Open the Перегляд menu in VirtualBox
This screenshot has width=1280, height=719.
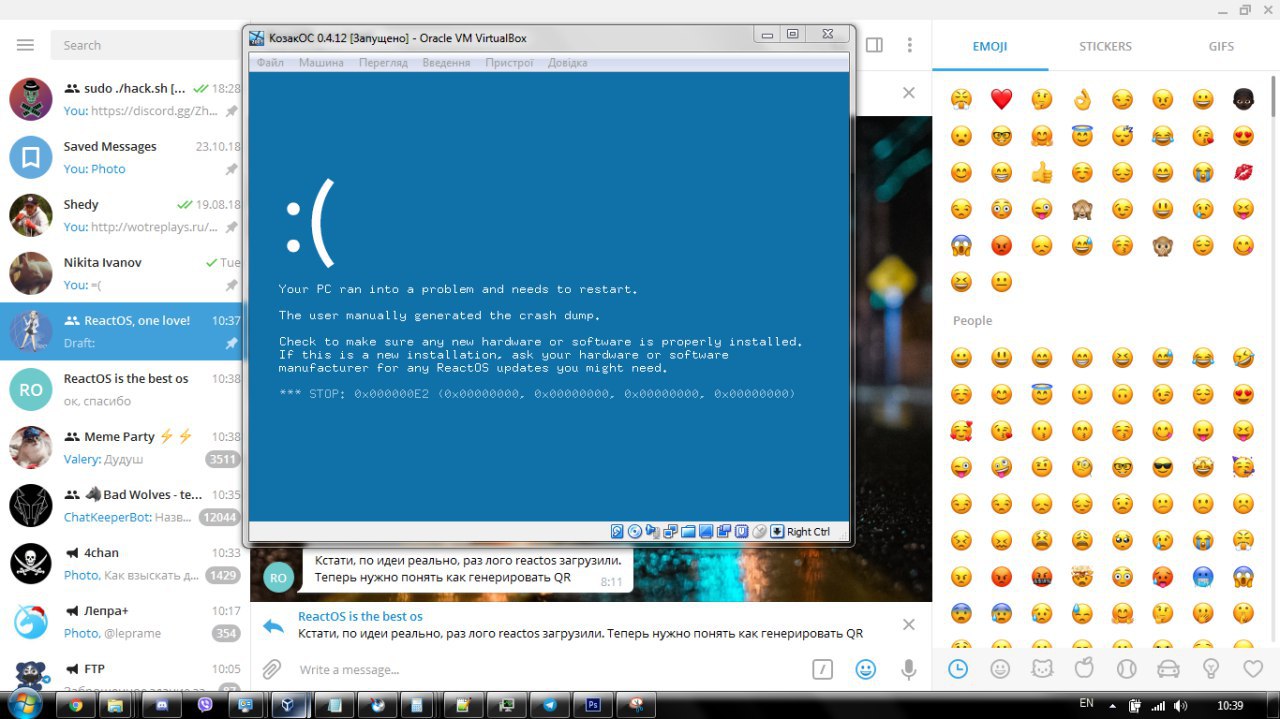click(383, 62)
